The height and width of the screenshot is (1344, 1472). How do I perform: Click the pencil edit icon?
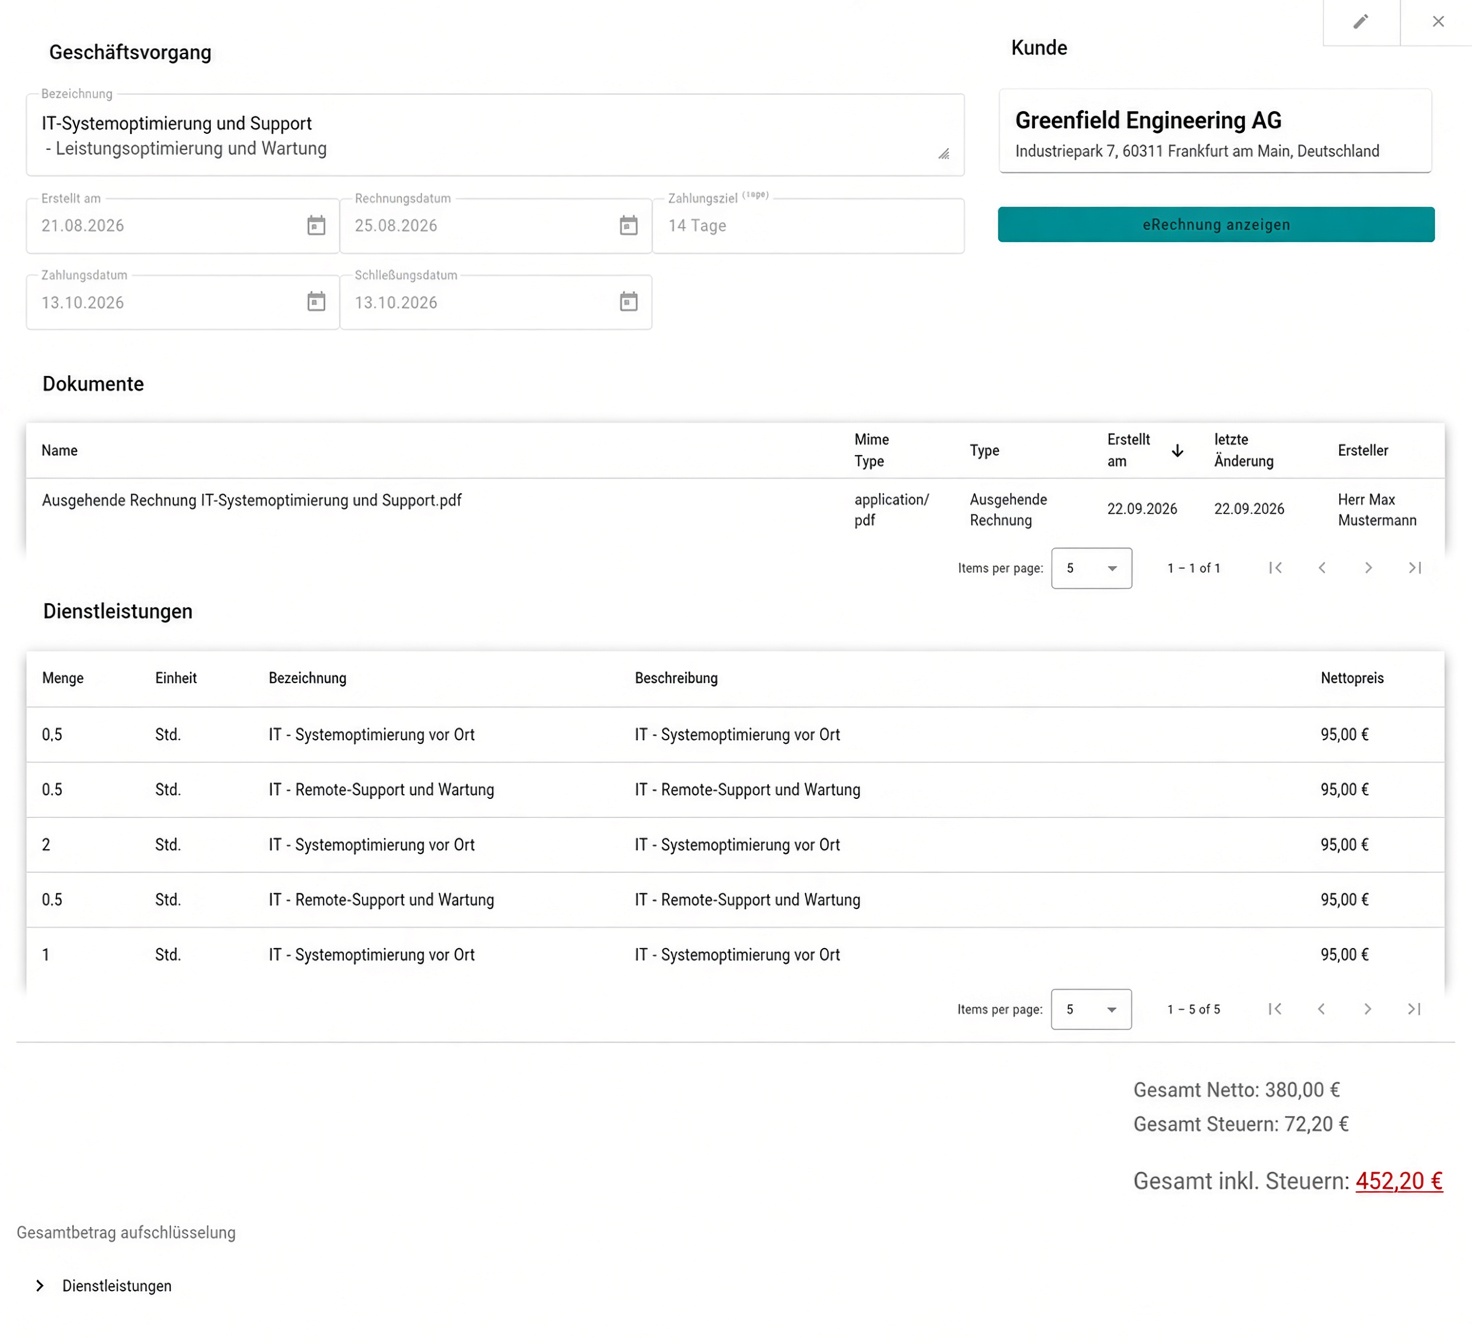(1361, 22)
